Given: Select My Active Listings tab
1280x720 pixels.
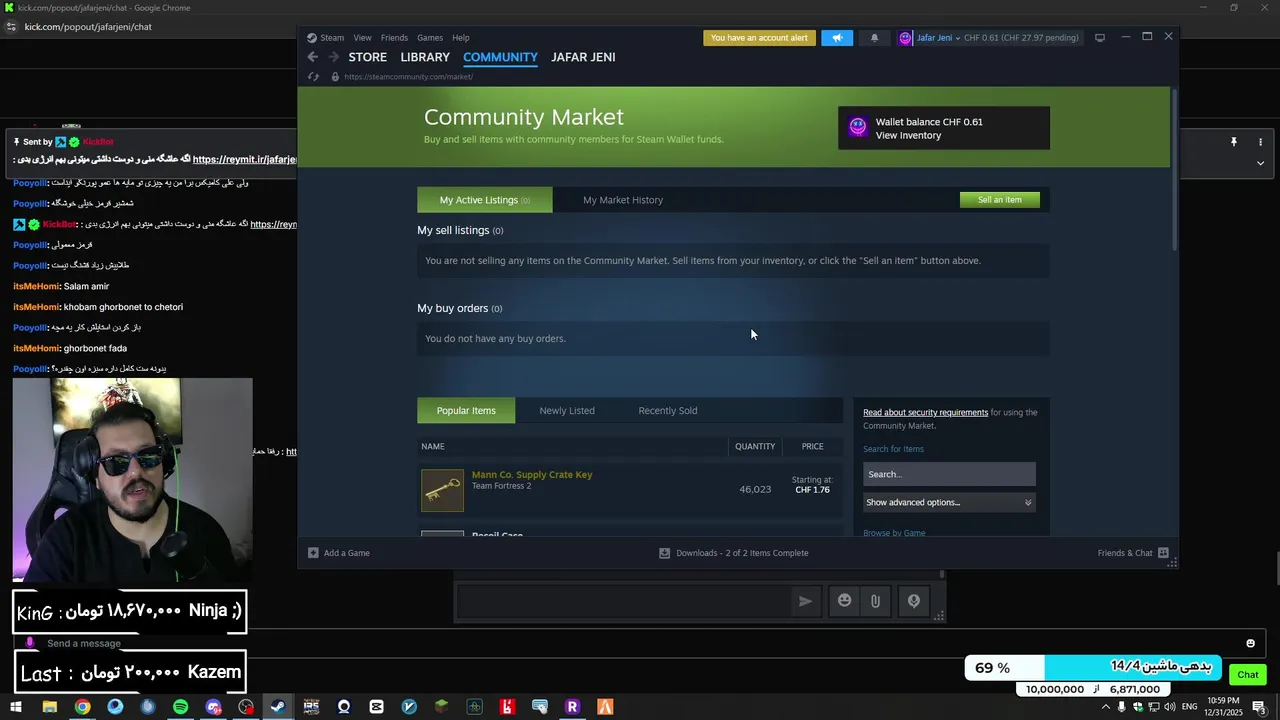Looking at the screenshot, I should tap(484, 200).
